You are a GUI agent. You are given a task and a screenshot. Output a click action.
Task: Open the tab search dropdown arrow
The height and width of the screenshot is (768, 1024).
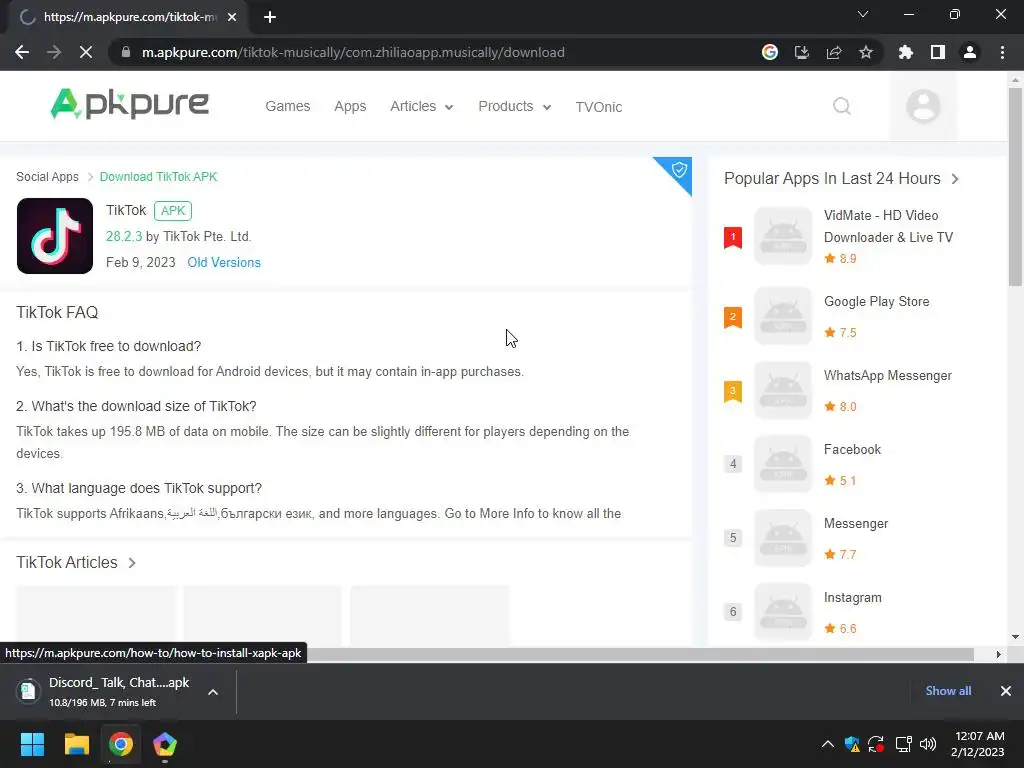tap(863, 14)
